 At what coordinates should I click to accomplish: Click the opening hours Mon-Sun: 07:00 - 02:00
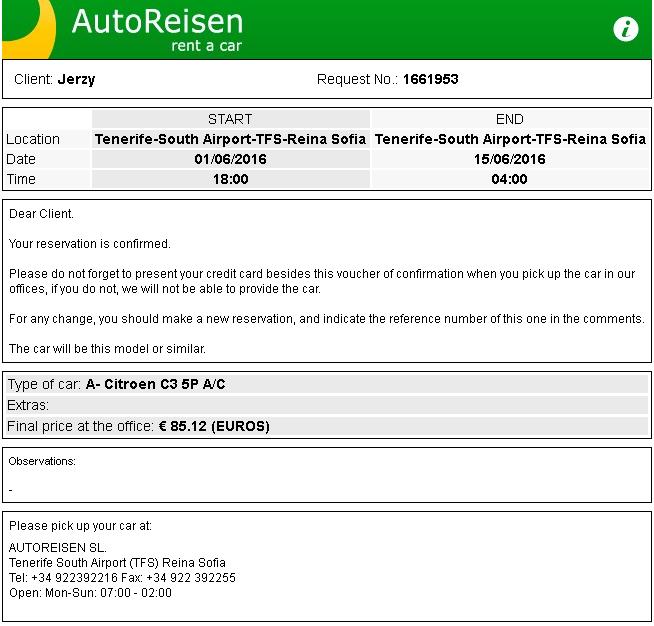coord(108,593)
